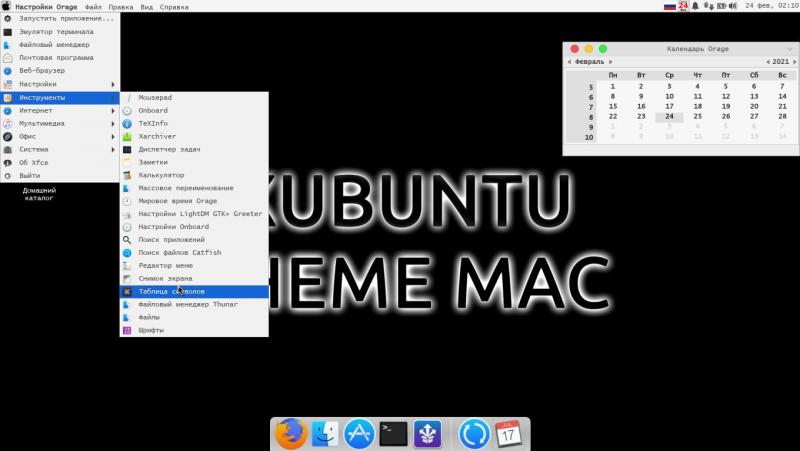Click the blue sync arrows dock icon
This screenshot has height=451, width=800.
point(474,433)
